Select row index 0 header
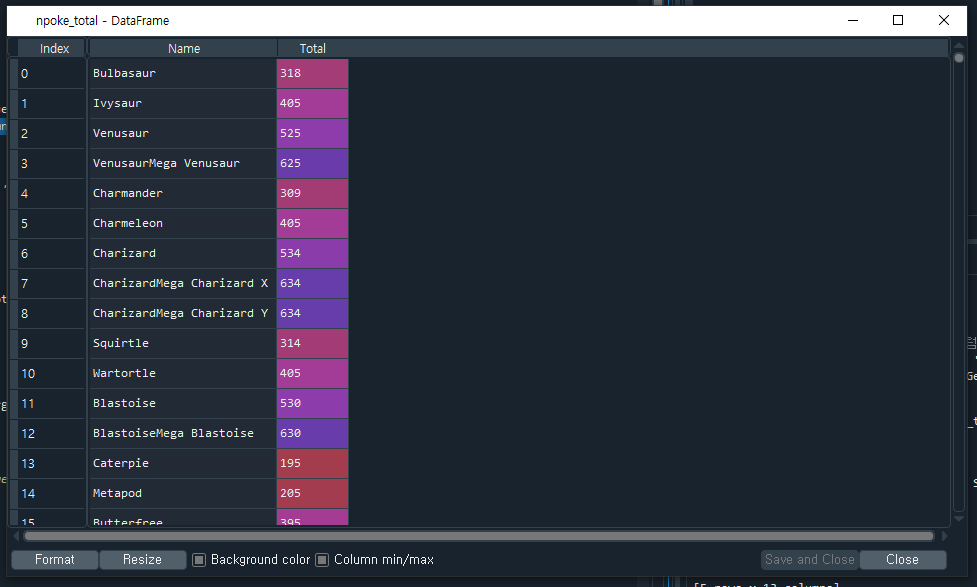The height and width of the screenshot is (587, 977). (x=51, y=74)
